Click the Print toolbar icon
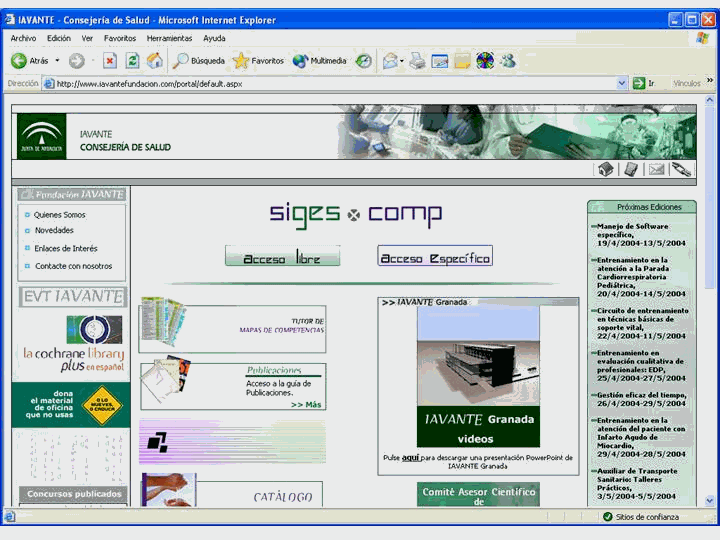This screenshot has height=540, width=720. click(x=417, y=61)
